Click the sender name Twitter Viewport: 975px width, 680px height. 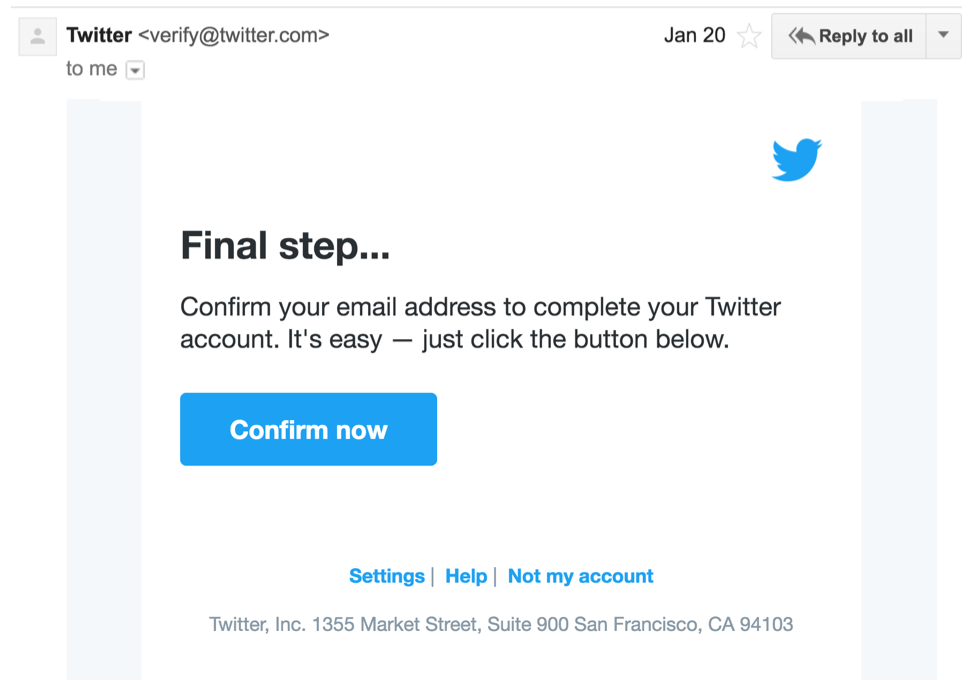(x=99, y=36)
